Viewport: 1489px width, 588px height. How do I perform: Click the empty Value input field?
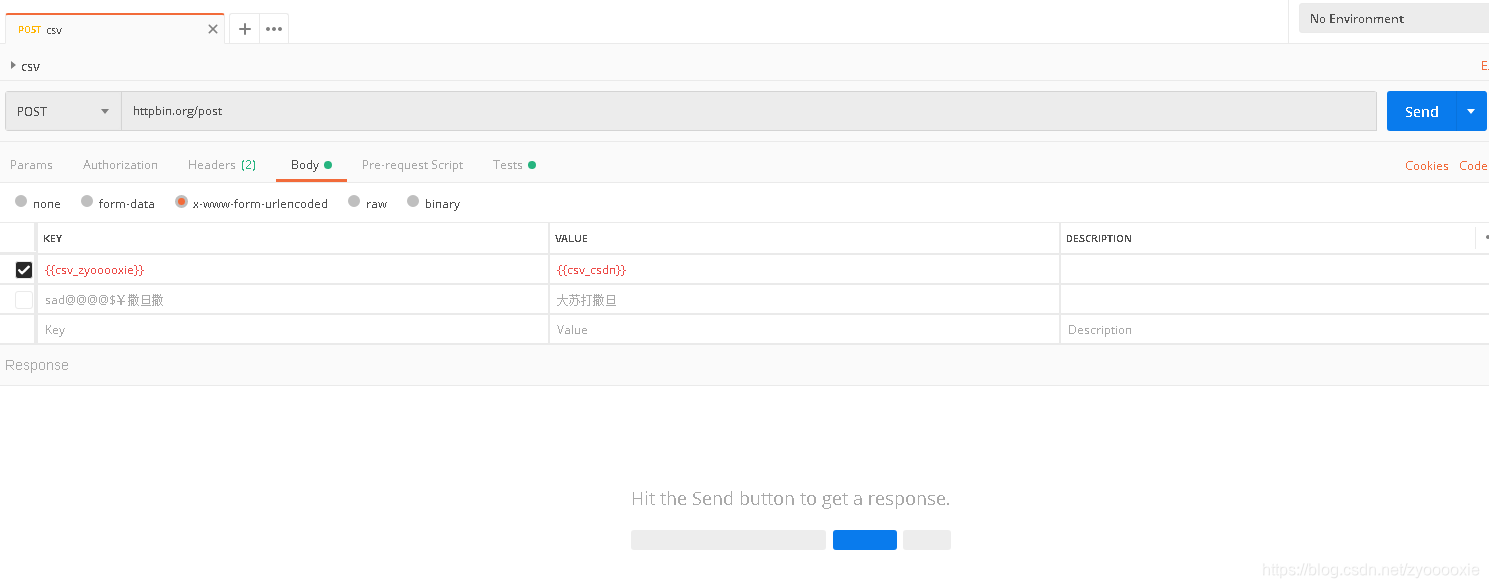(804, 330)
